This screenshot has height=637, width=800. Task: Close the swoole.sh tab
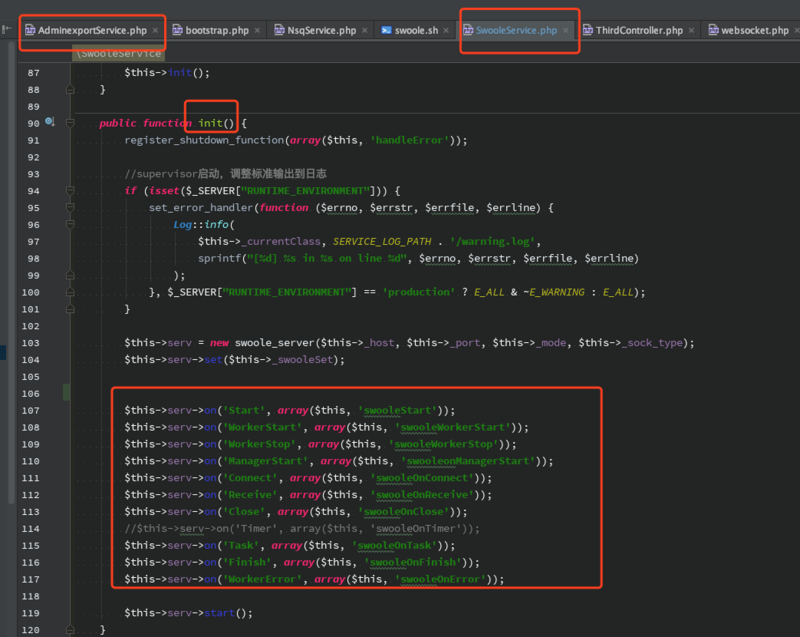tap(446, 31)
